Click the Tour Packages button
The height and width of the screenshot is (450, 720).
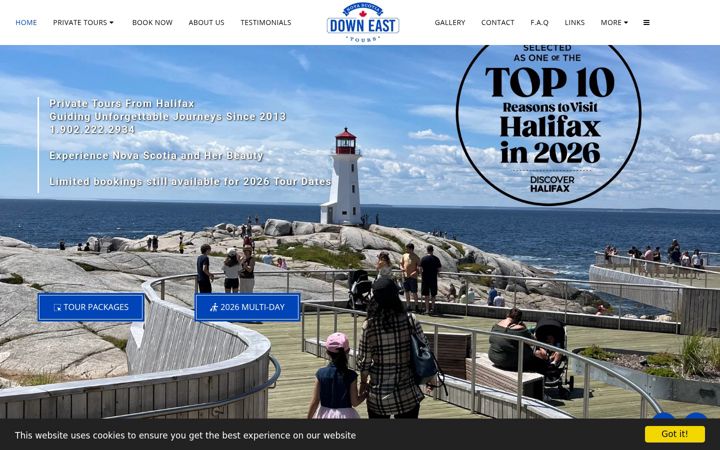(91, 307)
